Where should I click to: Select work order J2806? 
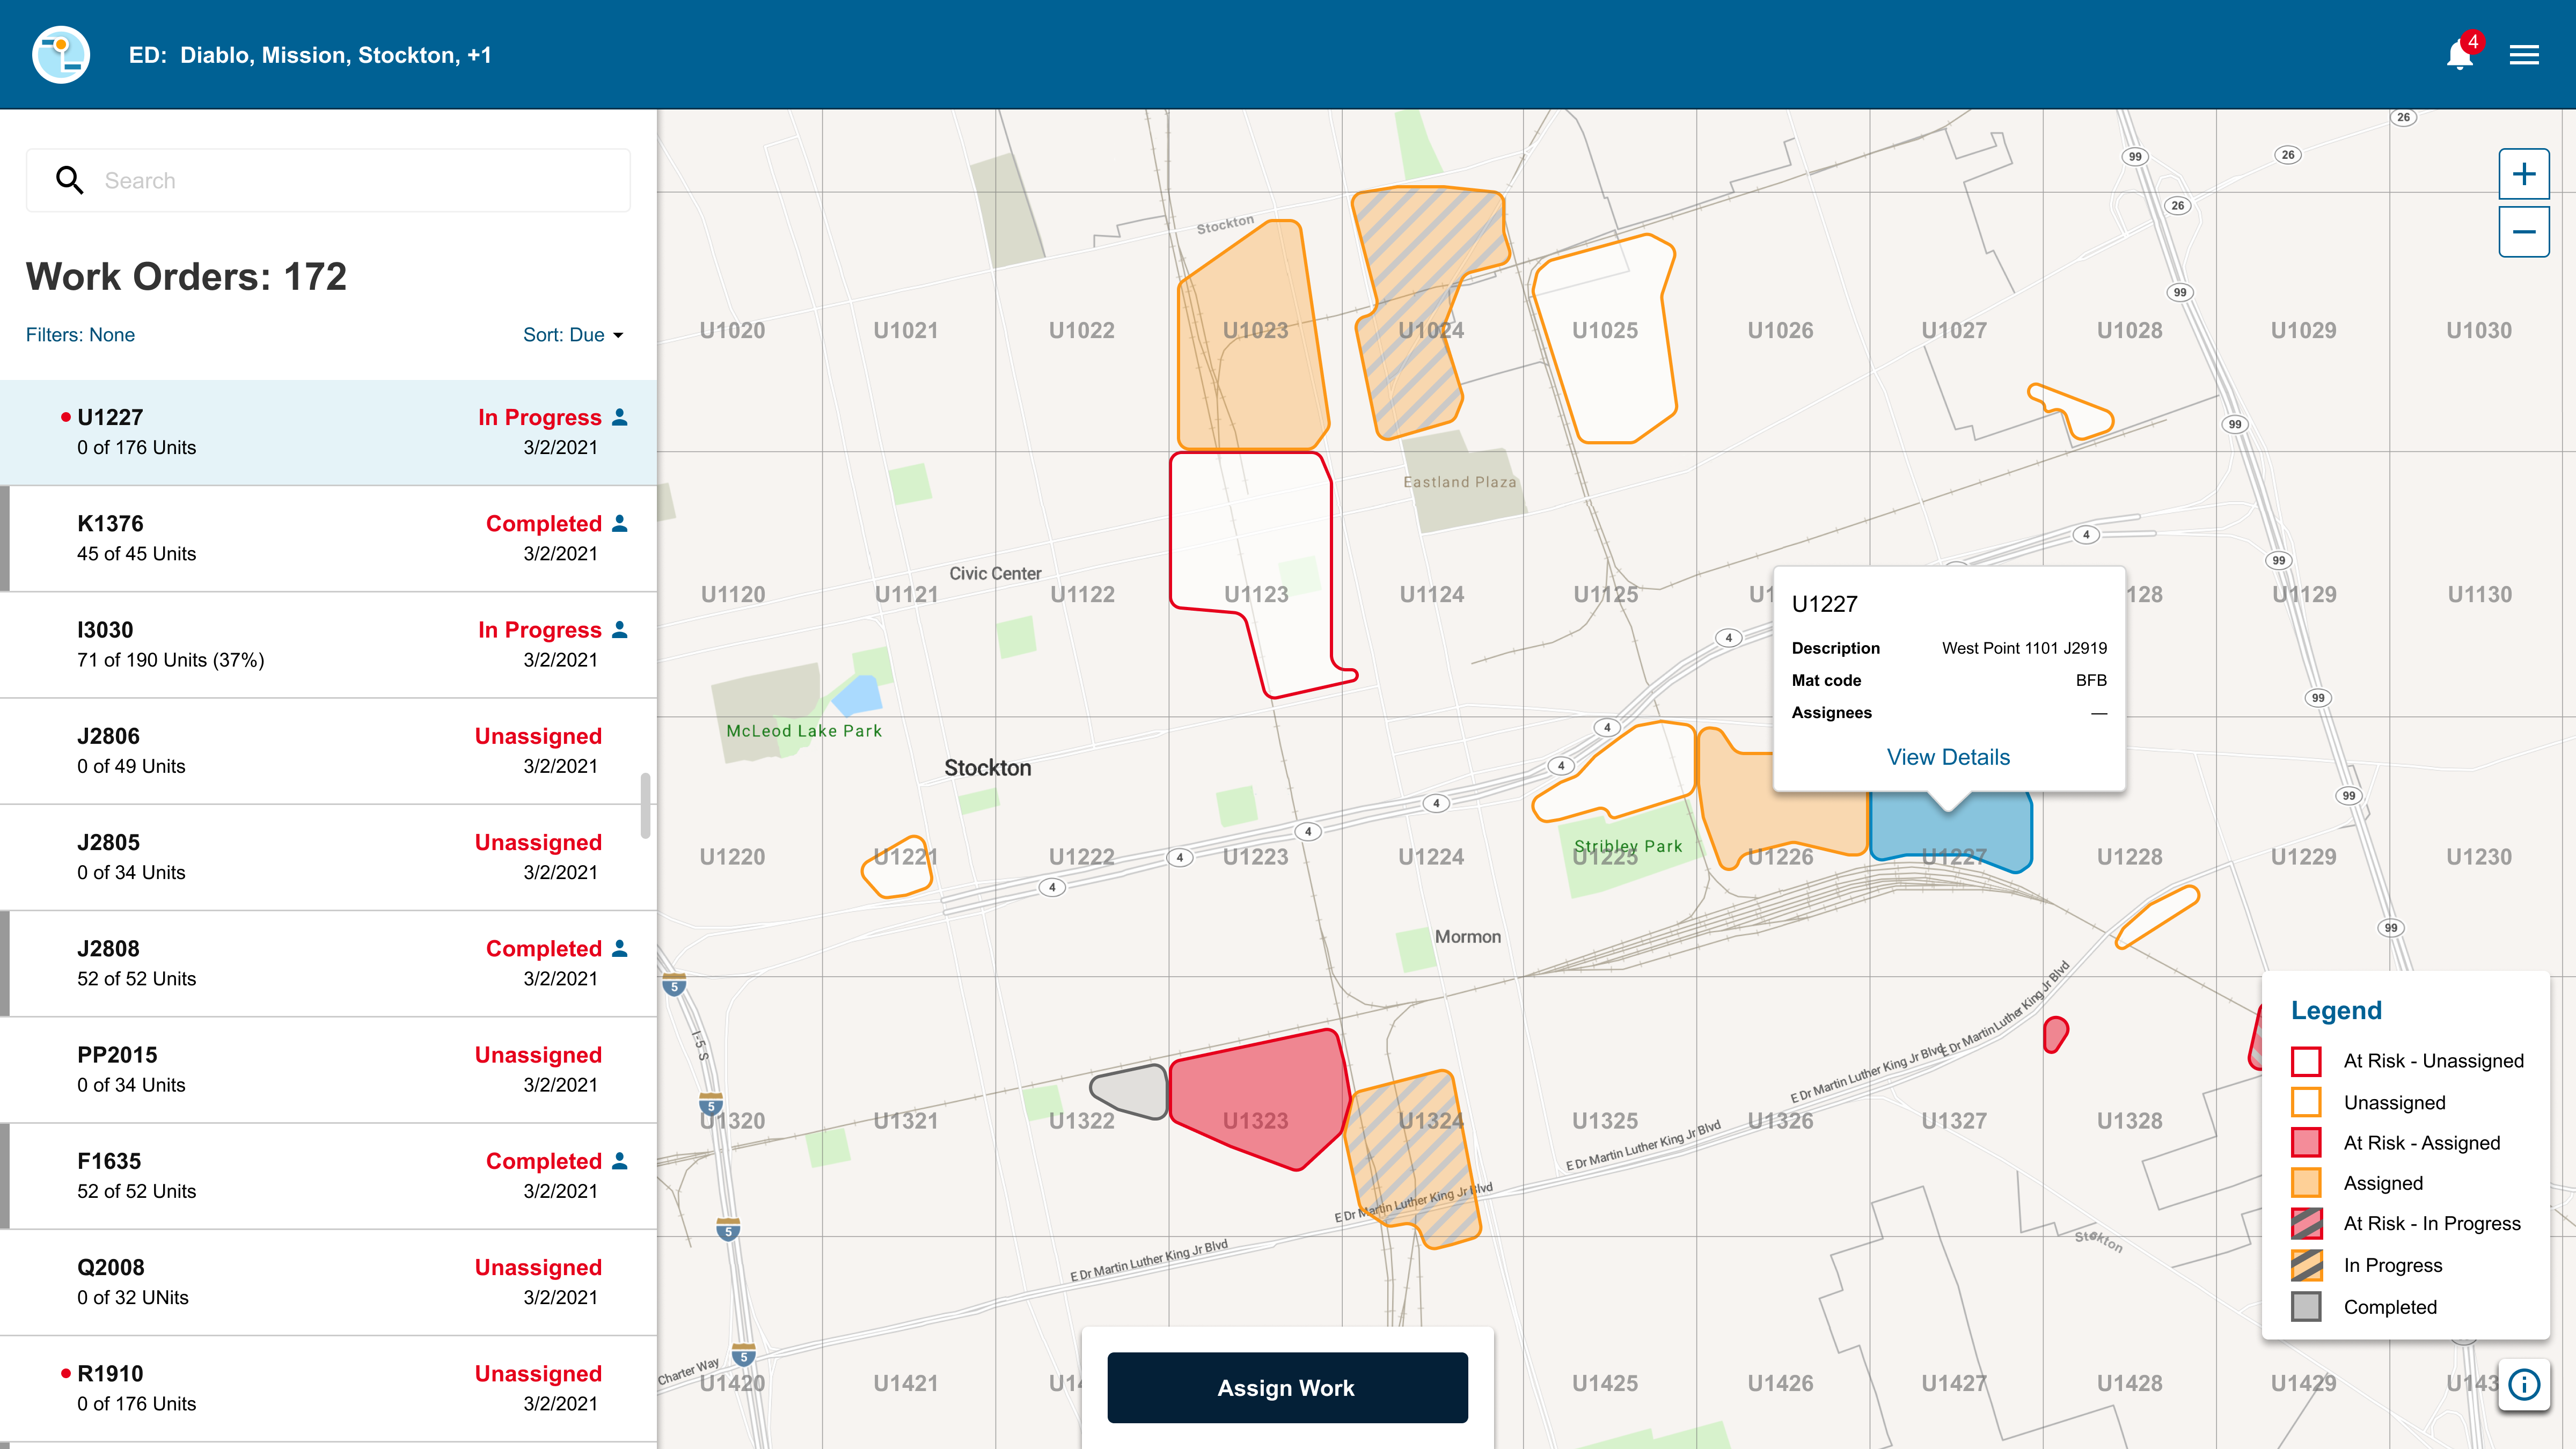[328, 751]
